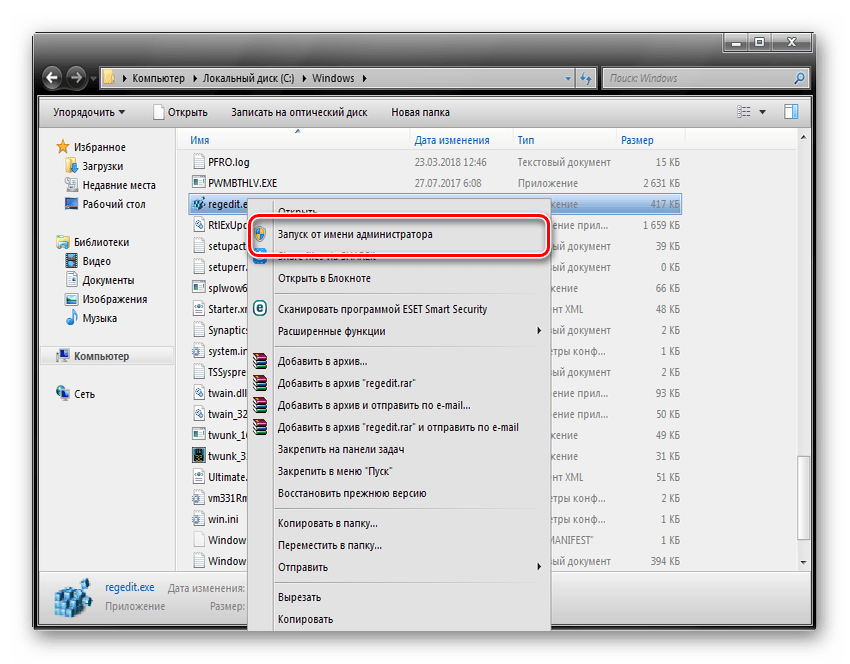This screenshot has height=664, width=850.
Task: Click the WinRAR icon beside 'Добавить в архив...'
Action: click(x=261, y=361)
